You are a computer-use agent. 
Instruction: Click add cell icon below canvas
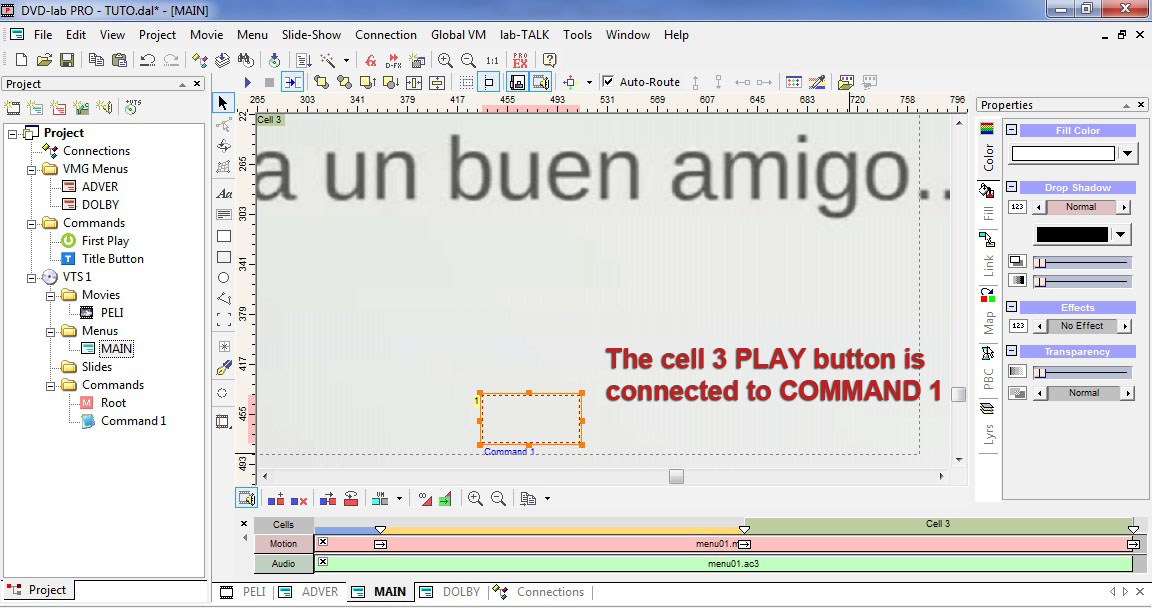275,499
